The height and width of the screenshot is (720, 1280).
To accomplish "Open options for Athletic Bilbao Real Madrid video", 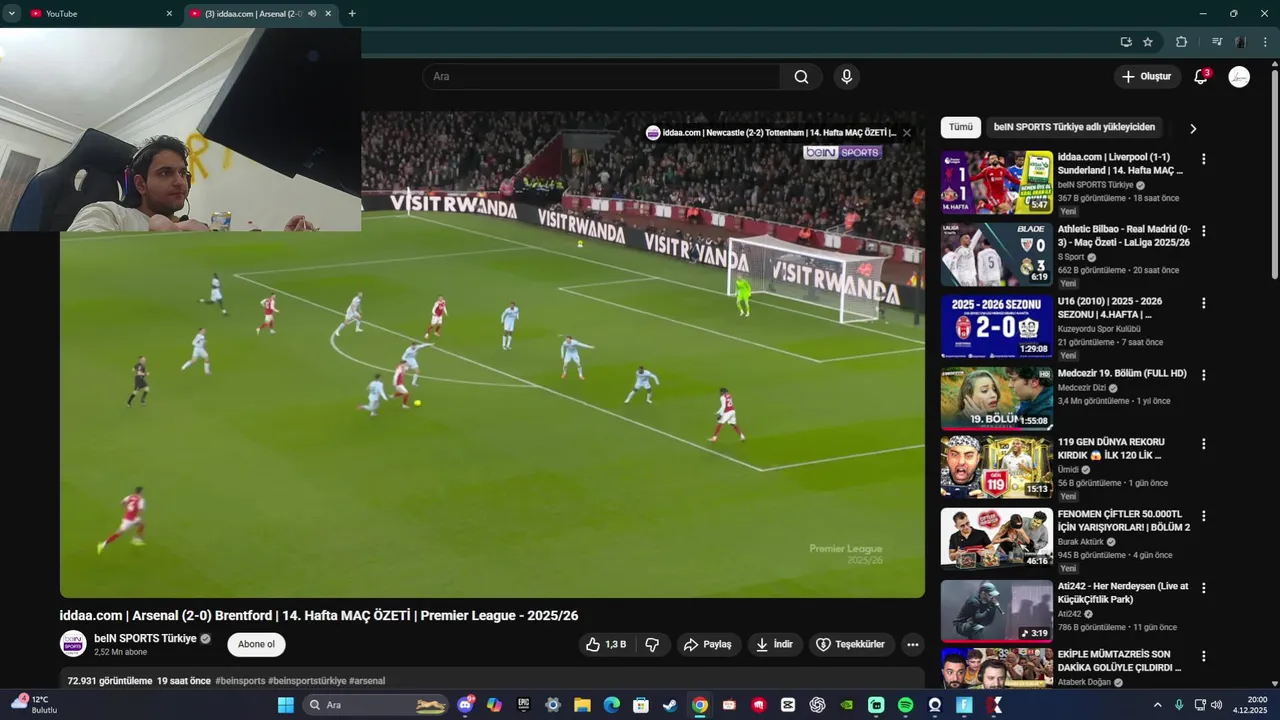I will click(x=1204, y=231).
